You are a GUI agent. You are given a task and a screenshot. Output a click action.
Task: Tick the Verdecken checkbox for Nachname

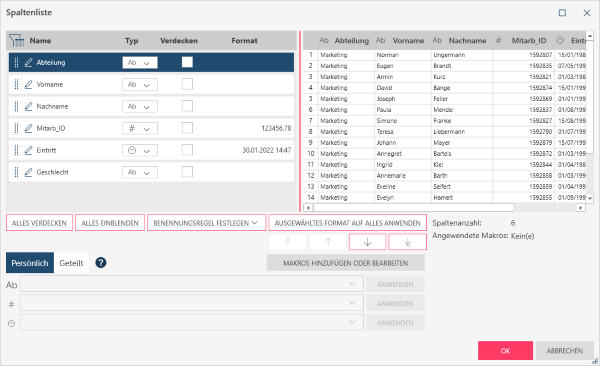(x=187, y=106)
